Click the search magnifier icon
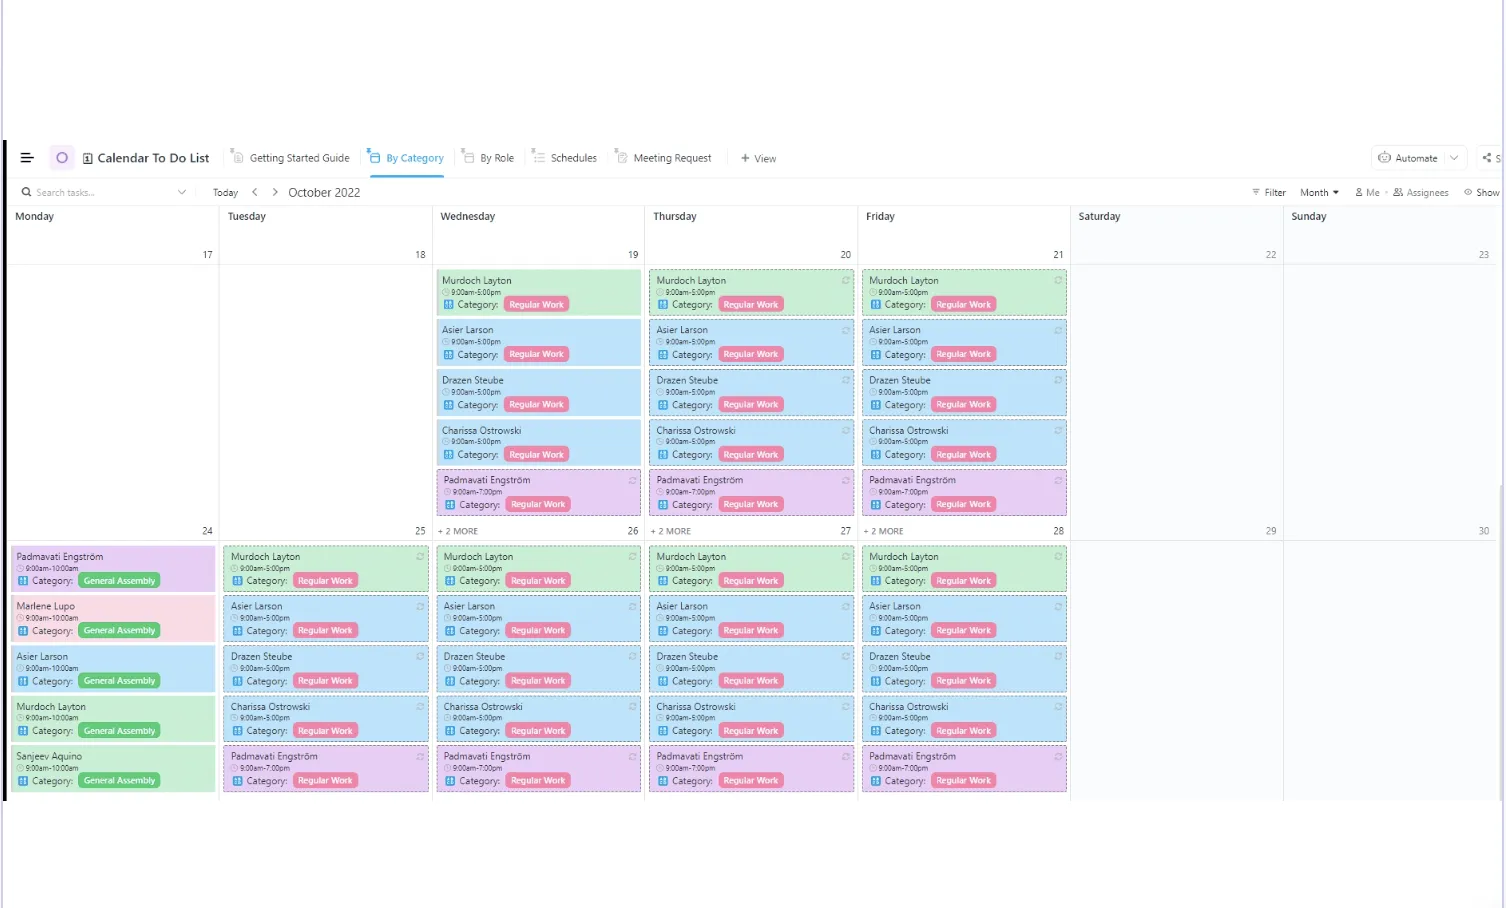Image resolution: width=1506 pixels, height=908 pixels. coord(26,192)
